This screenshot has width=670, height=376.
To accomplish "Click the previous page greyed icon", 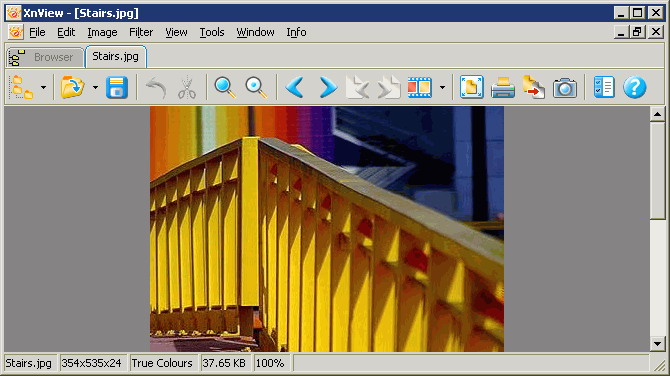I will [357, 87].
